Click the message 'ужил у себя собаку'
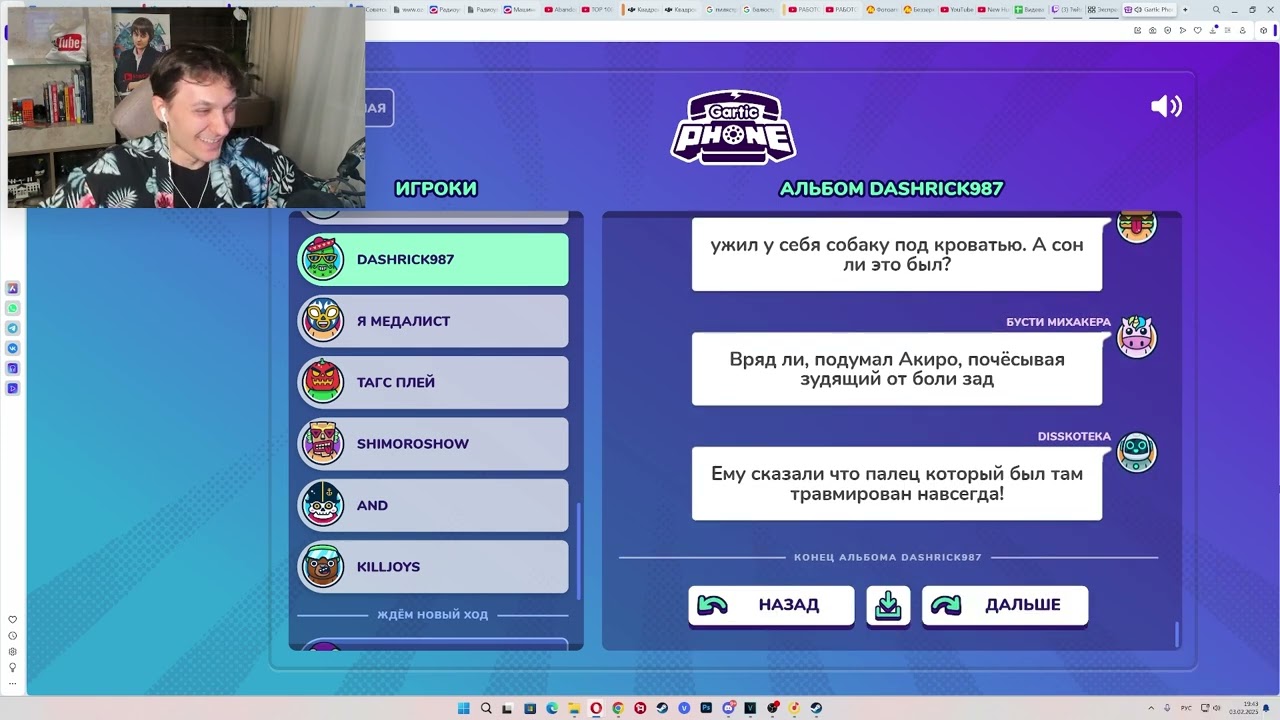Viewport: 1280px width, 720px height. (x=897, y=254)
